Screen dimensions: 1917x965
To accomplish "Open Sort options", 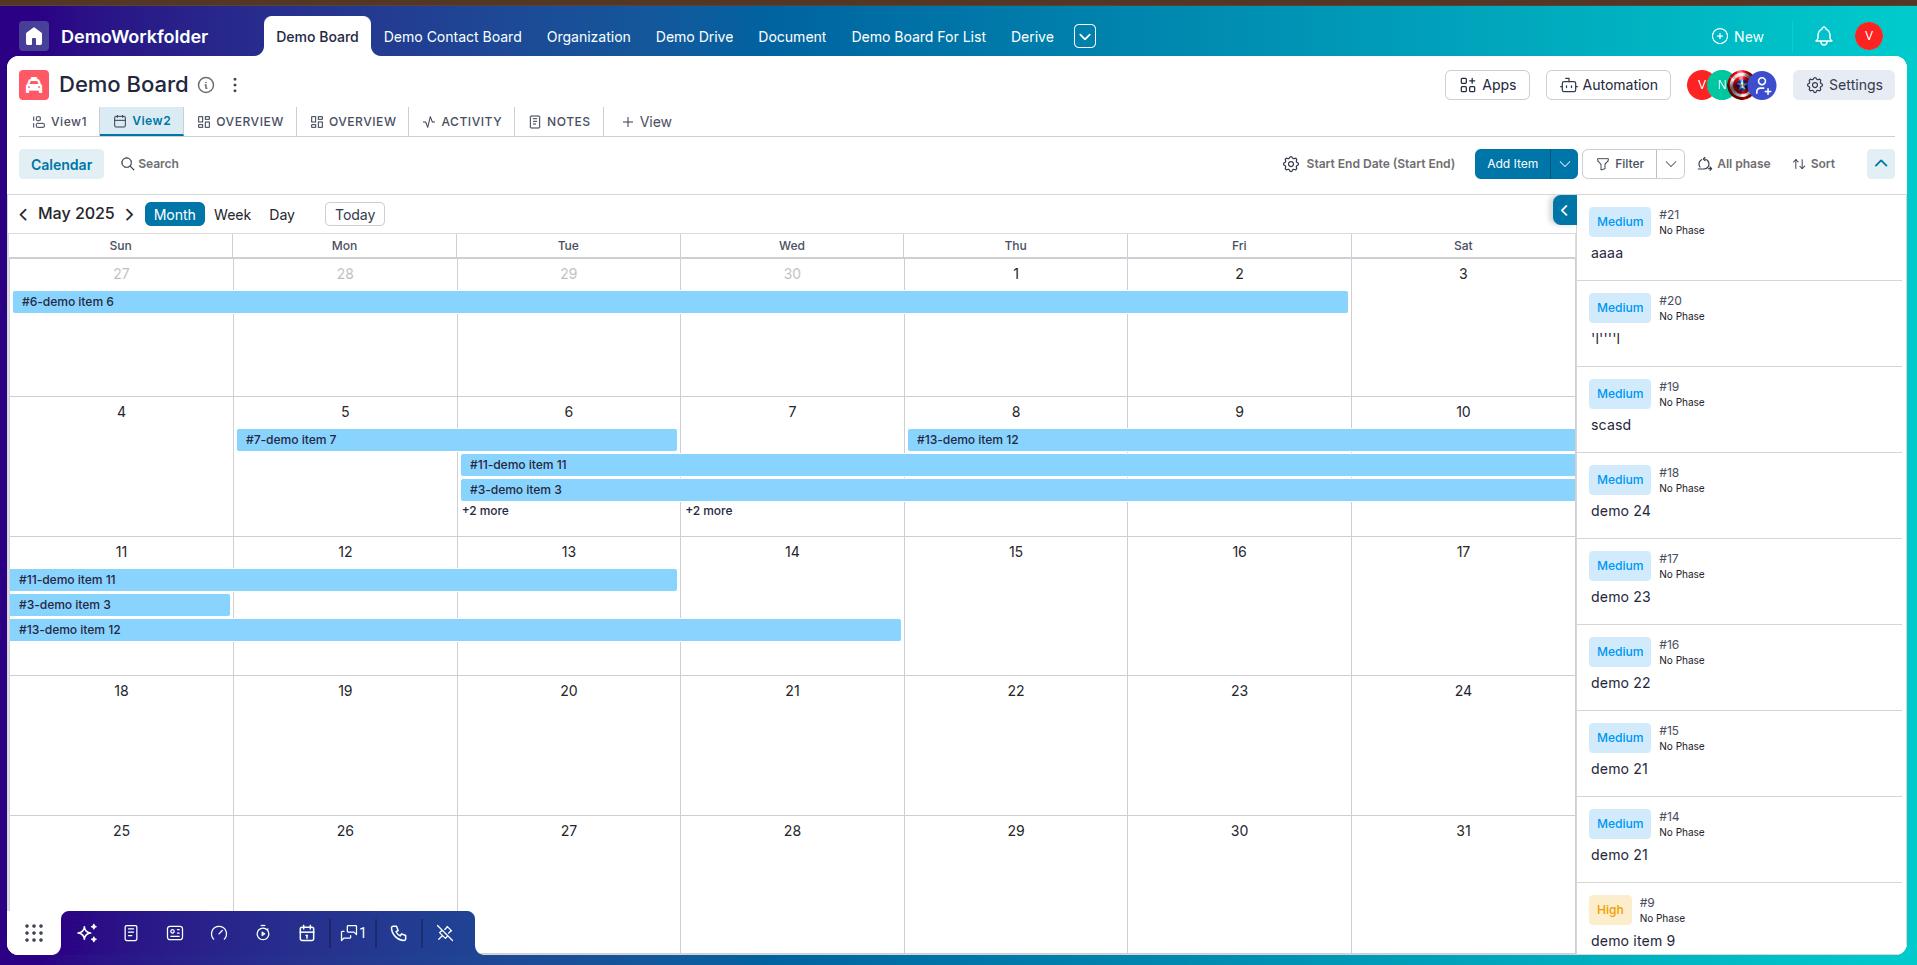I will [x=1814, y=164].
